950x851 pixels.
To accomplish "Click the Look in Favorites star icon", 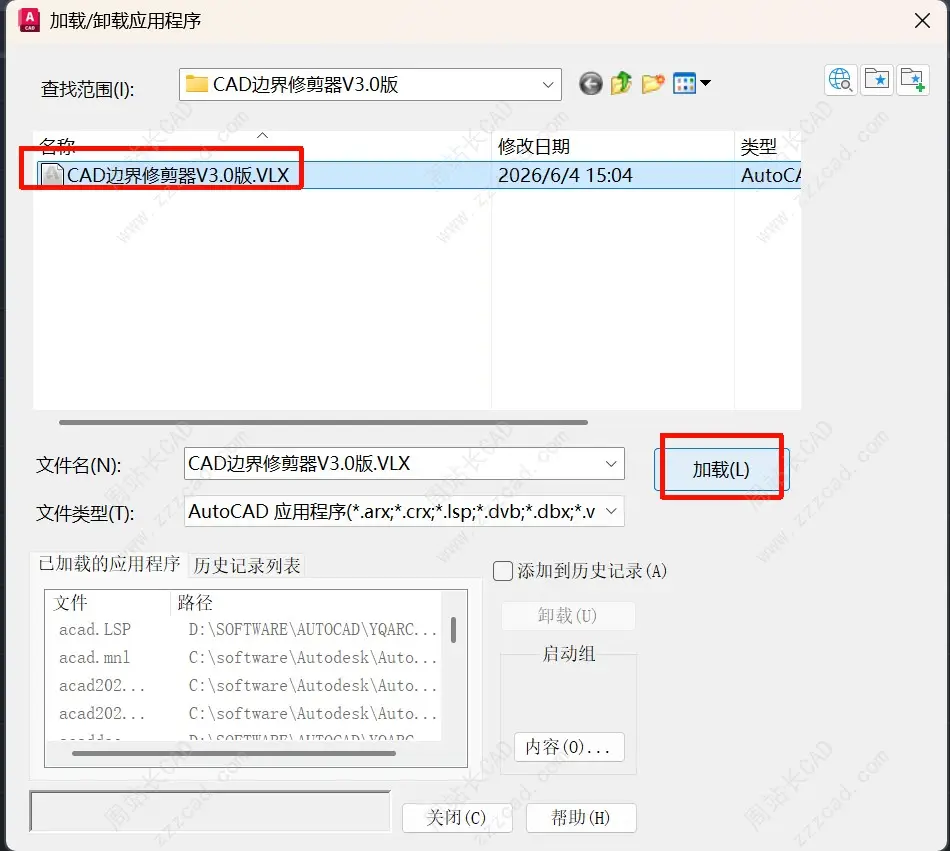I will click(x=877, y=79).
